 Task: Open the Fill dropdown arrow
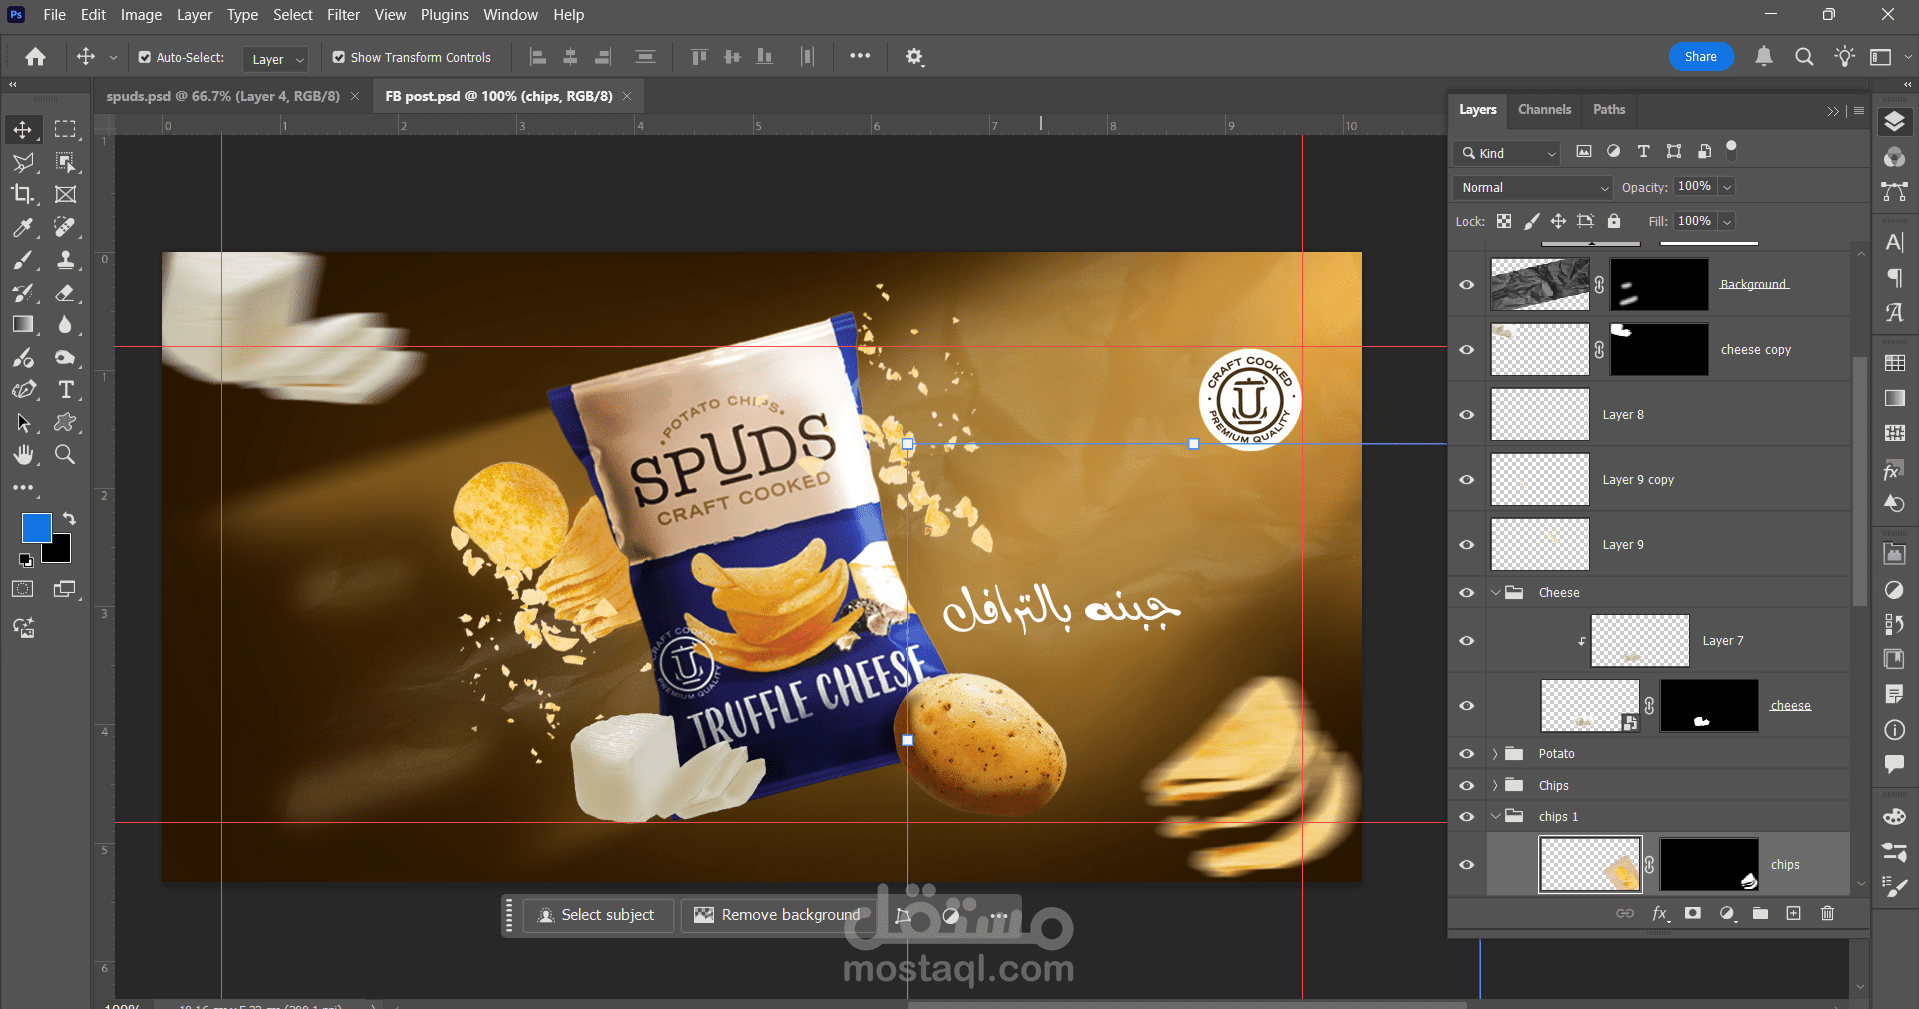(1727, 221)
